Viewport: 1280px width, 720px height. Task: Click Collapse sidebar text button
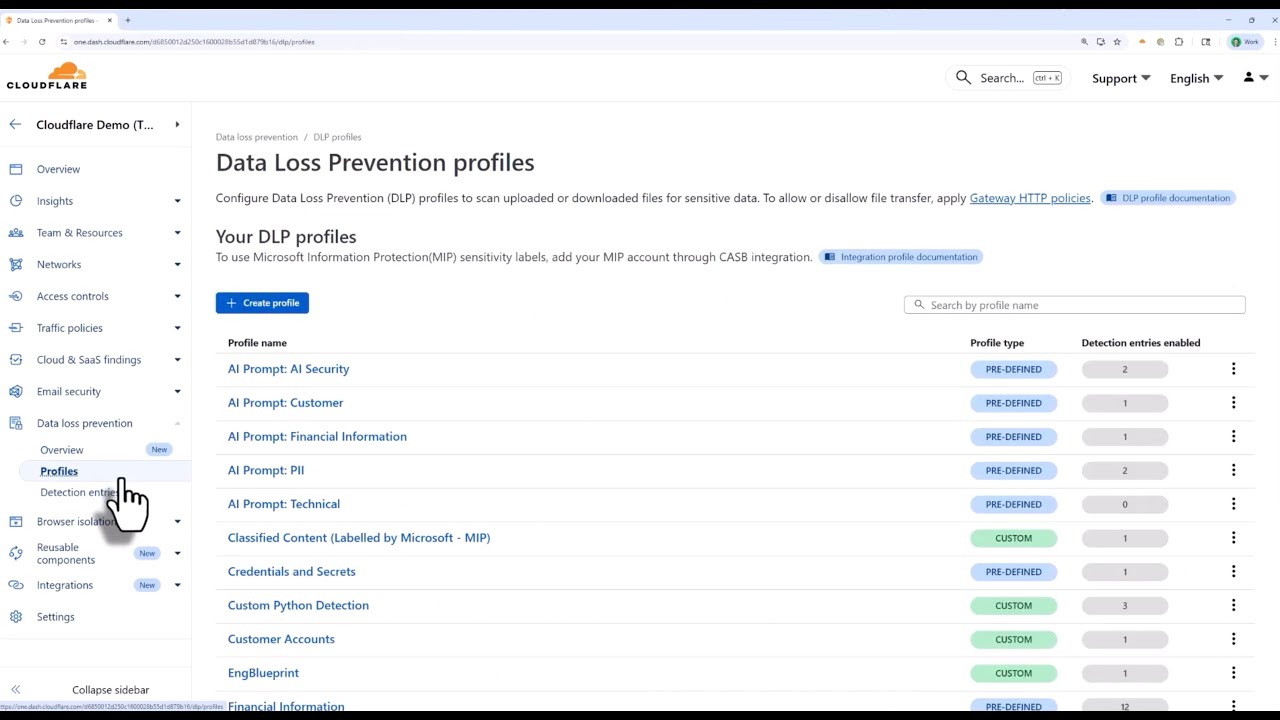click(110, 690)
